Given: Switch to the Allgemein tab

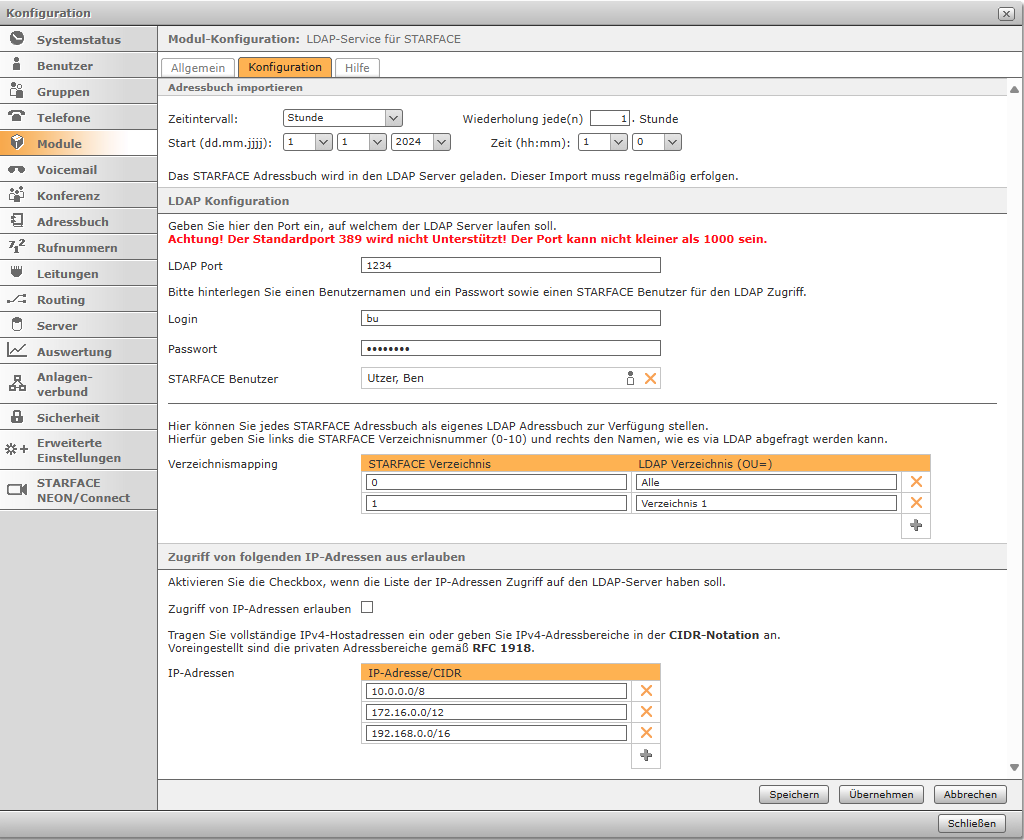Looking at the screenshot, I should click(198, 68).
